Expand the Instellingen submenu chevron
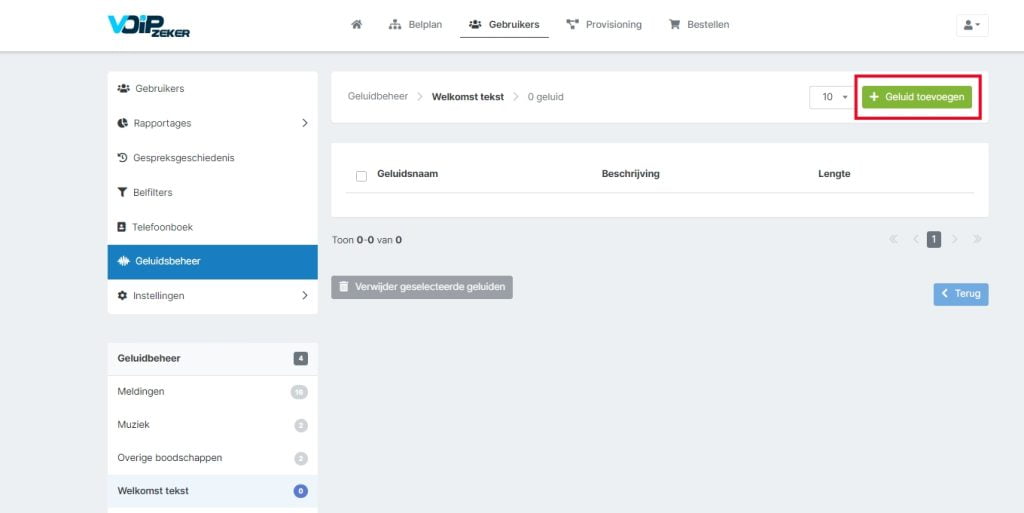The height and width of the screenshot is (513, 1024). [304, 296]
